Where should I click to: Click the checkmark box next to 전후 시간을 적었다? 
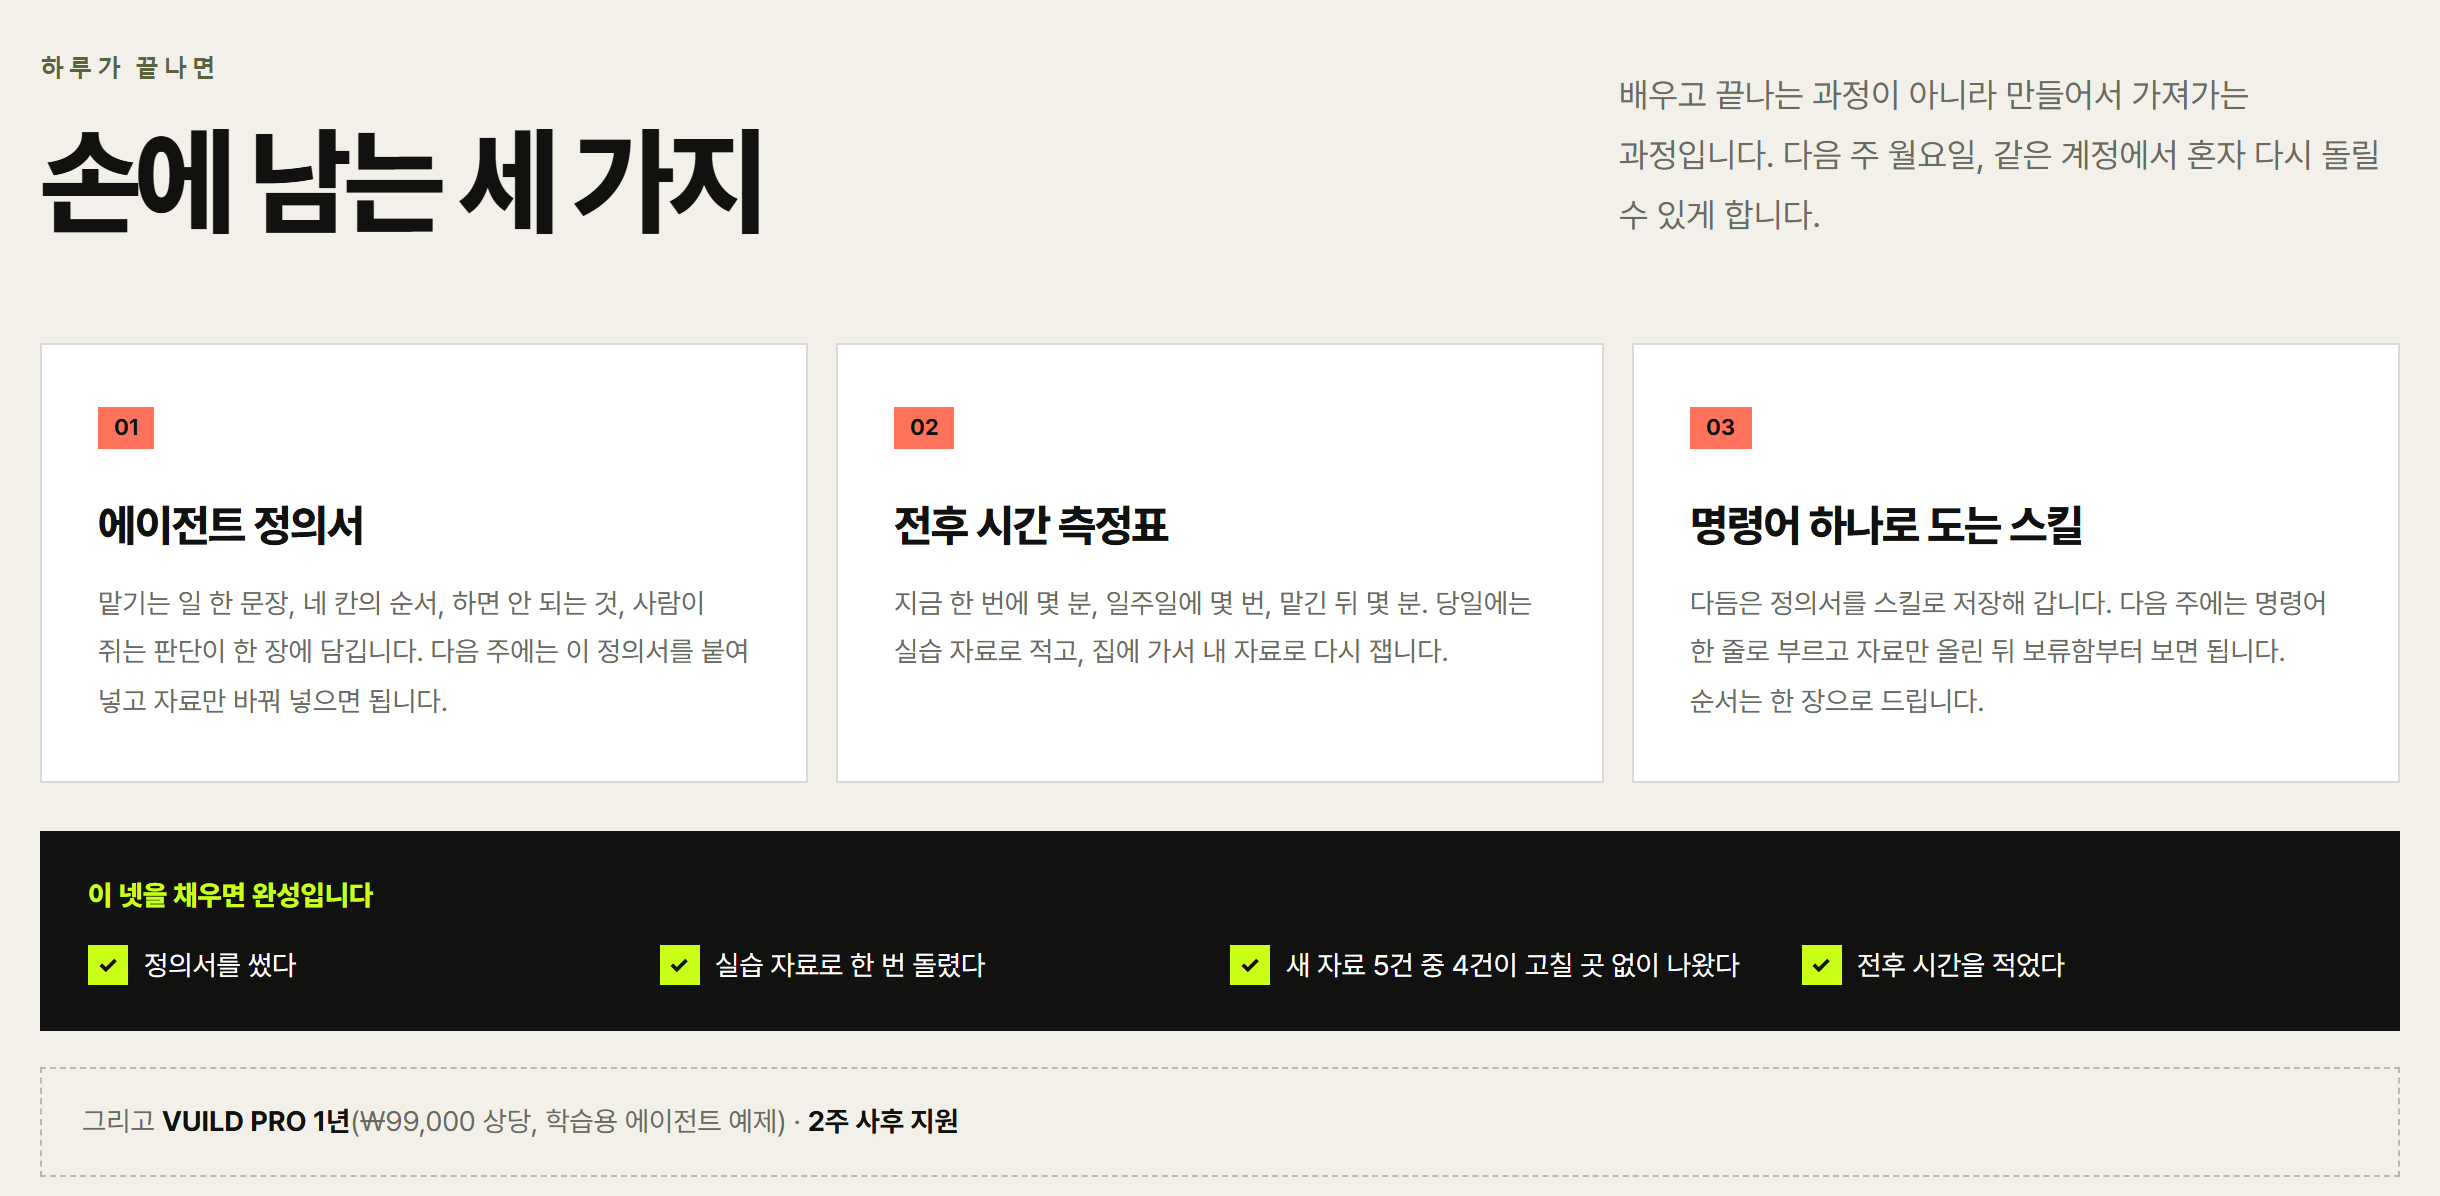click(1822, 965)
